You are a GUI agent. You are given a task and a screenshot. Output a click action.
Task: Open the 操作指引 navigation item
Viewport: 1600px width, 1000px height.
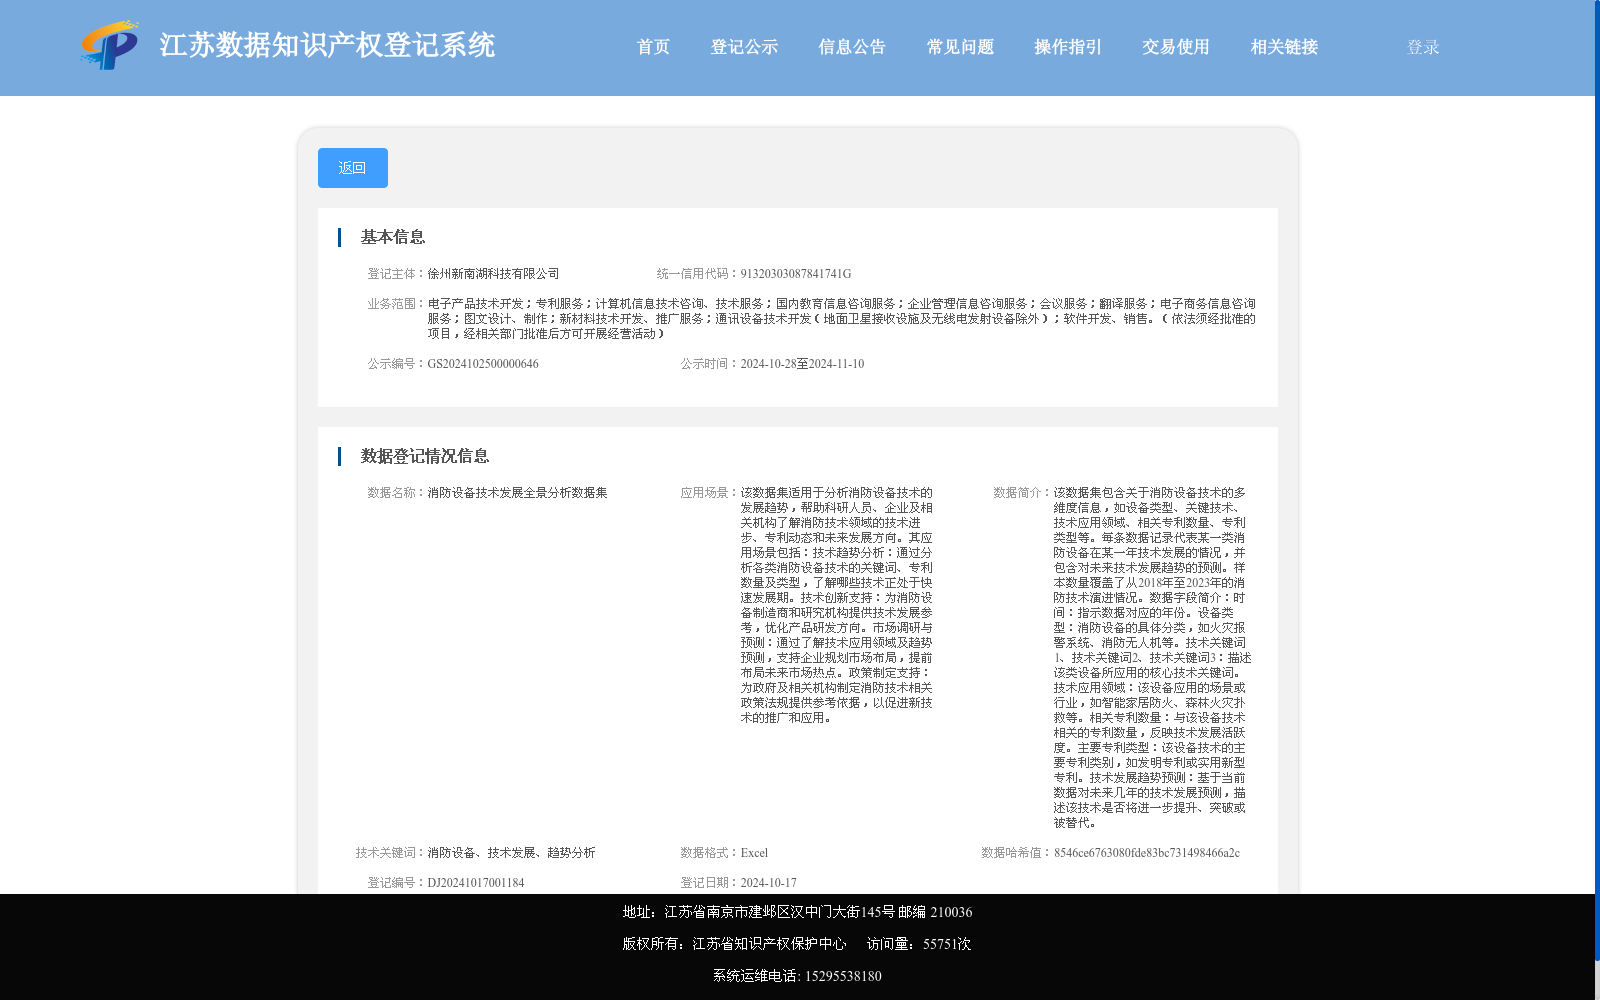coord(1068,47)
